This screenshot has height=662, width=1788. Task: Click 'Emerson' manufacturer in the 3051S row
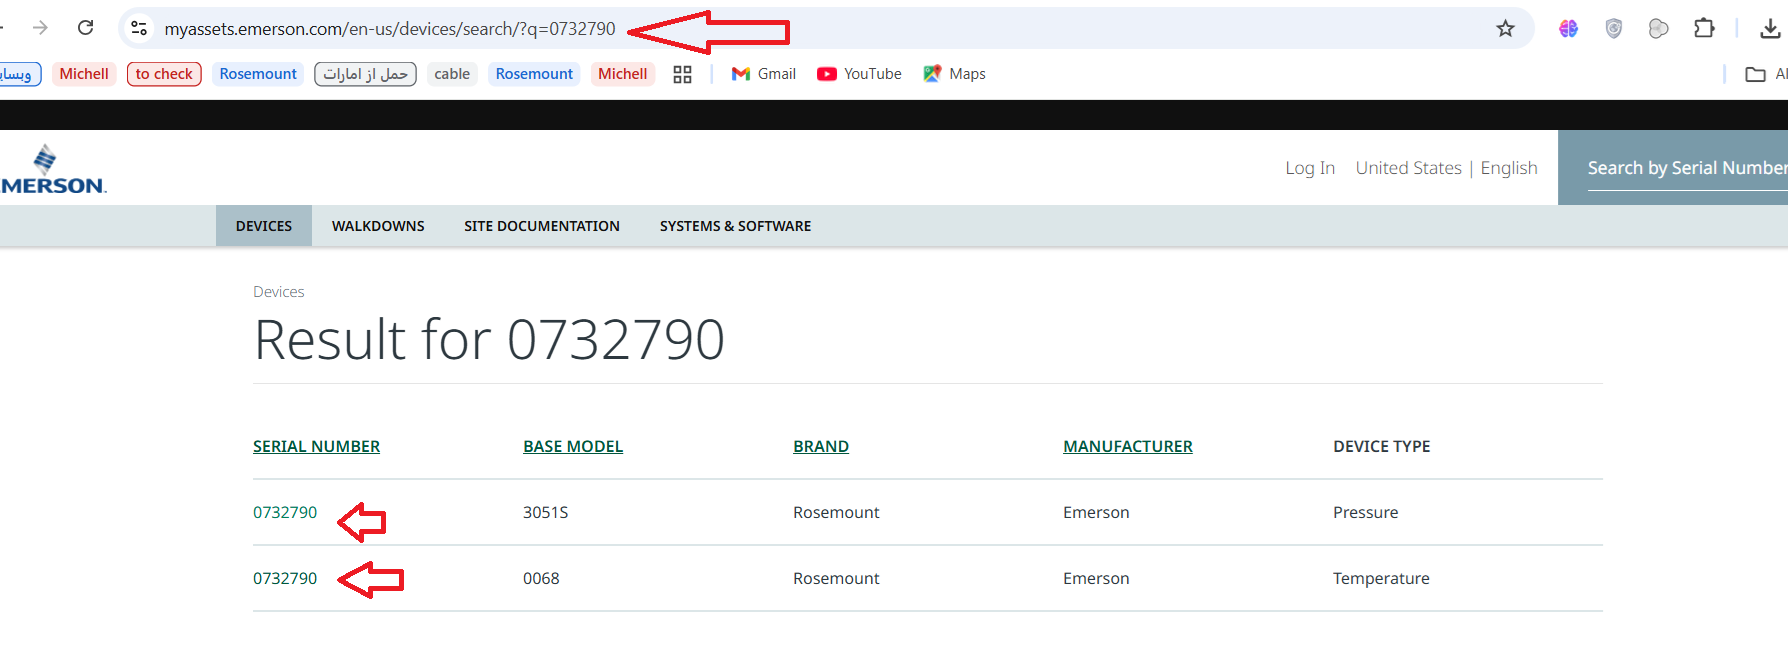(1096, 512)
